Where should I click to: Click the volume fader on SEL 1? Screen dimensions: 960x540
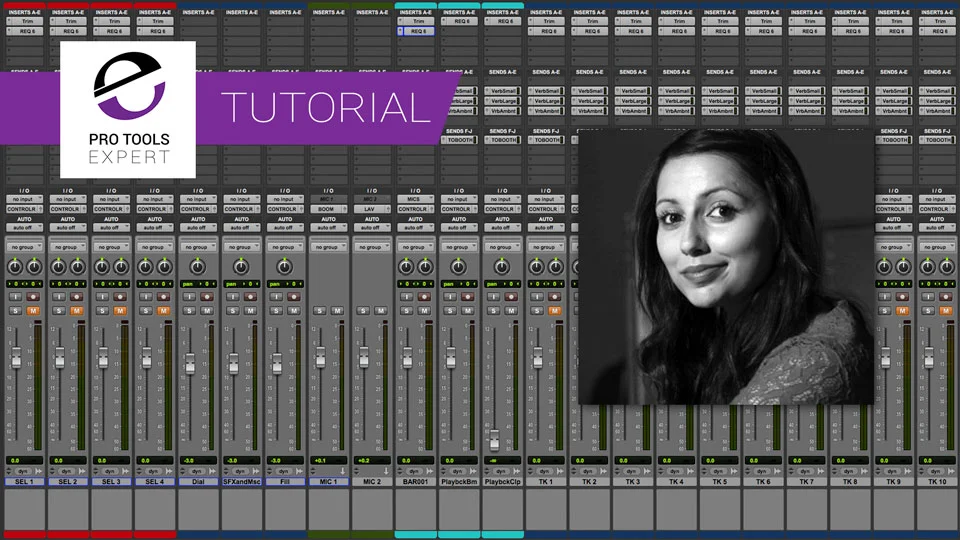[x=16, y=358]
